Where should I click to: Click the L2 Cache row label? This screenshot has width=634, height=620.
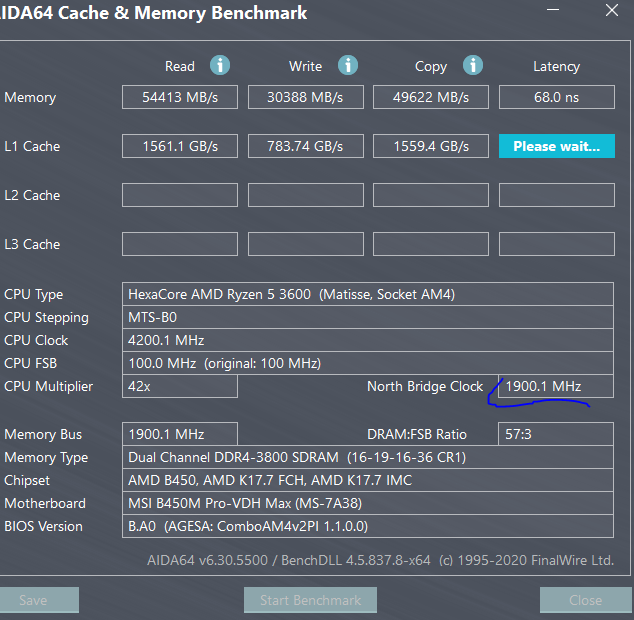click(32, 195)
